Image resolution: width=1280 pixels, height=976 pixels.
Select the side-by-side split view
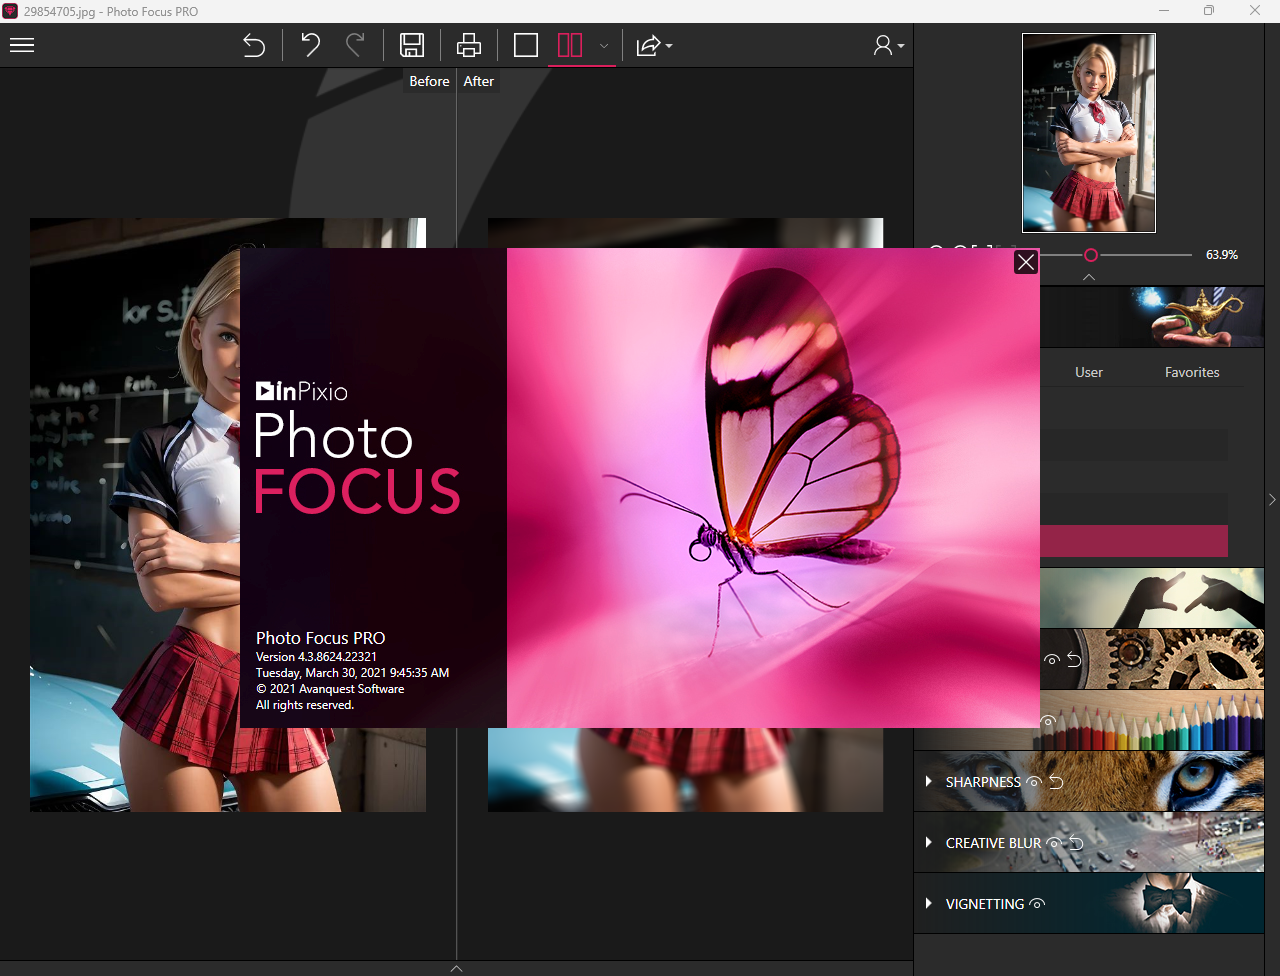(570, 45)
